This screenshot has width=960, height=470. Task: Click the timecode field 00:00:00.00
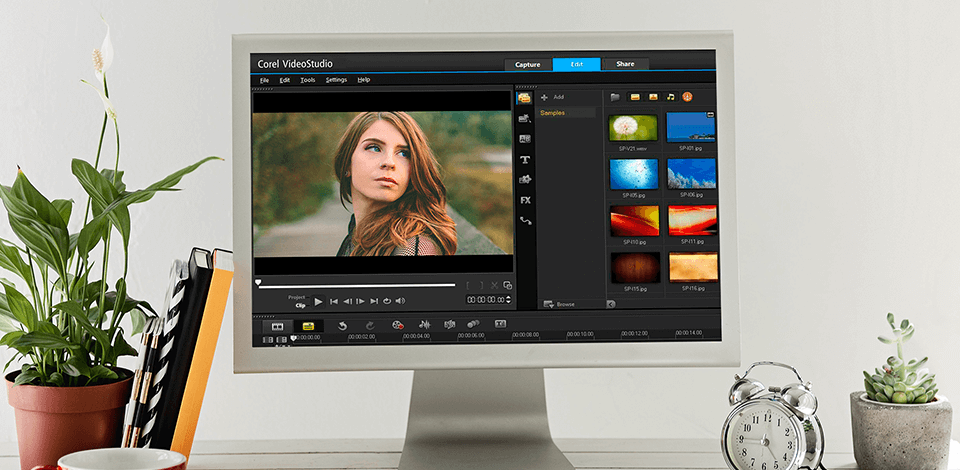pyautogui.click(x=485, y=300)
